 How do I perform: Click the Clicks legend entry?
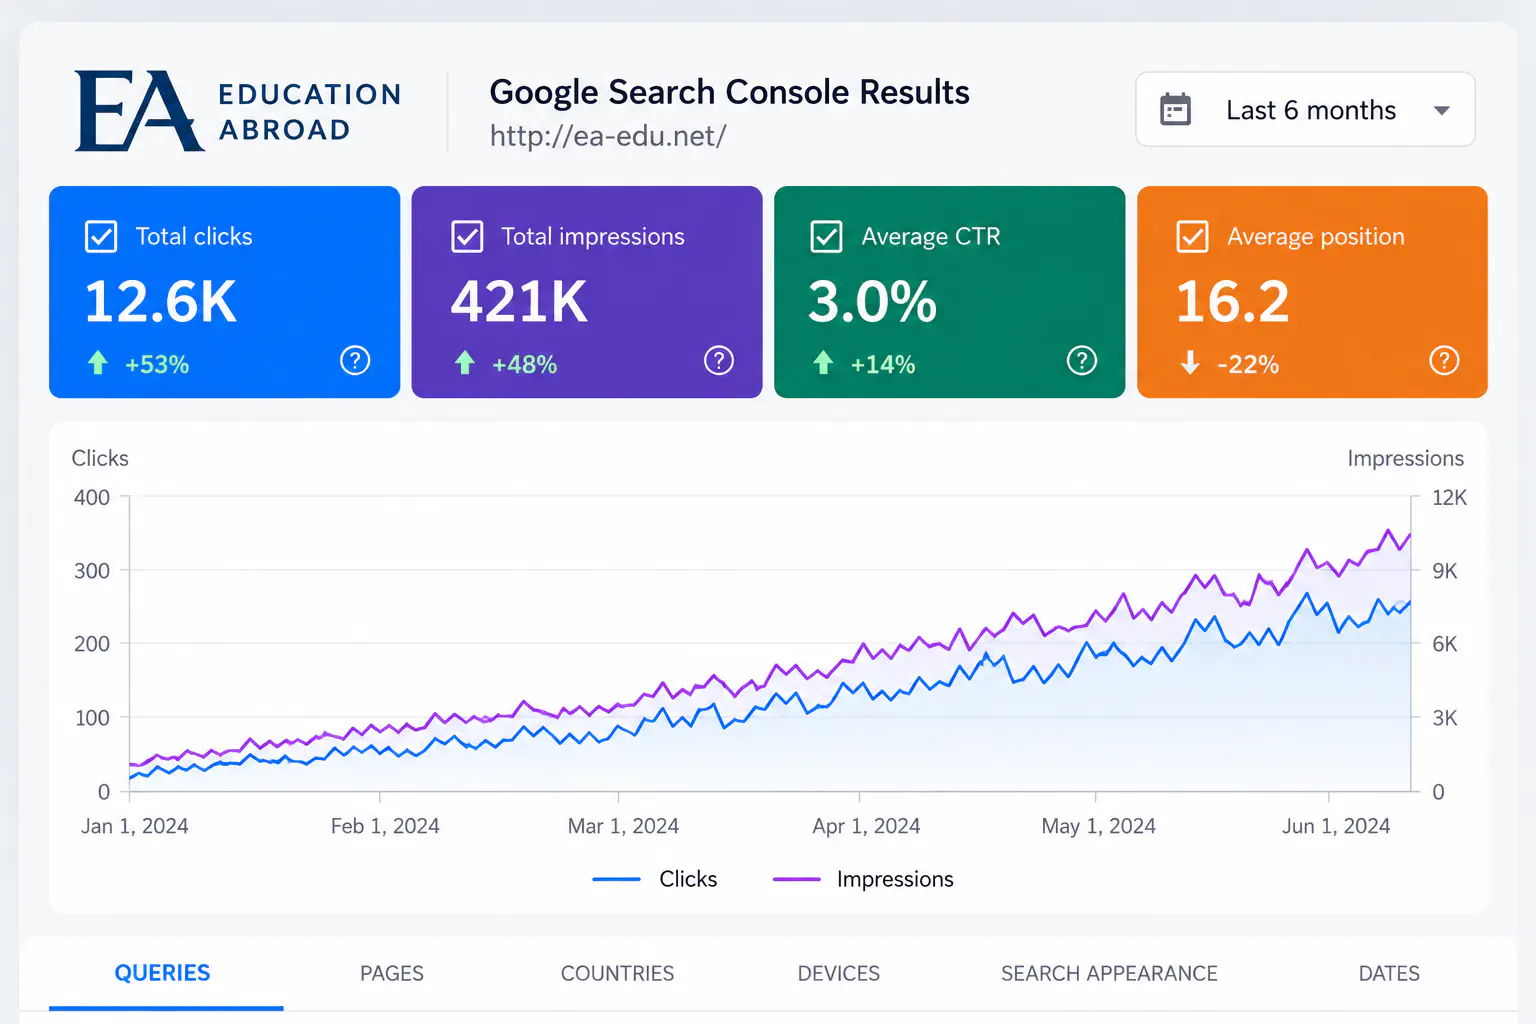pos(655,879)
